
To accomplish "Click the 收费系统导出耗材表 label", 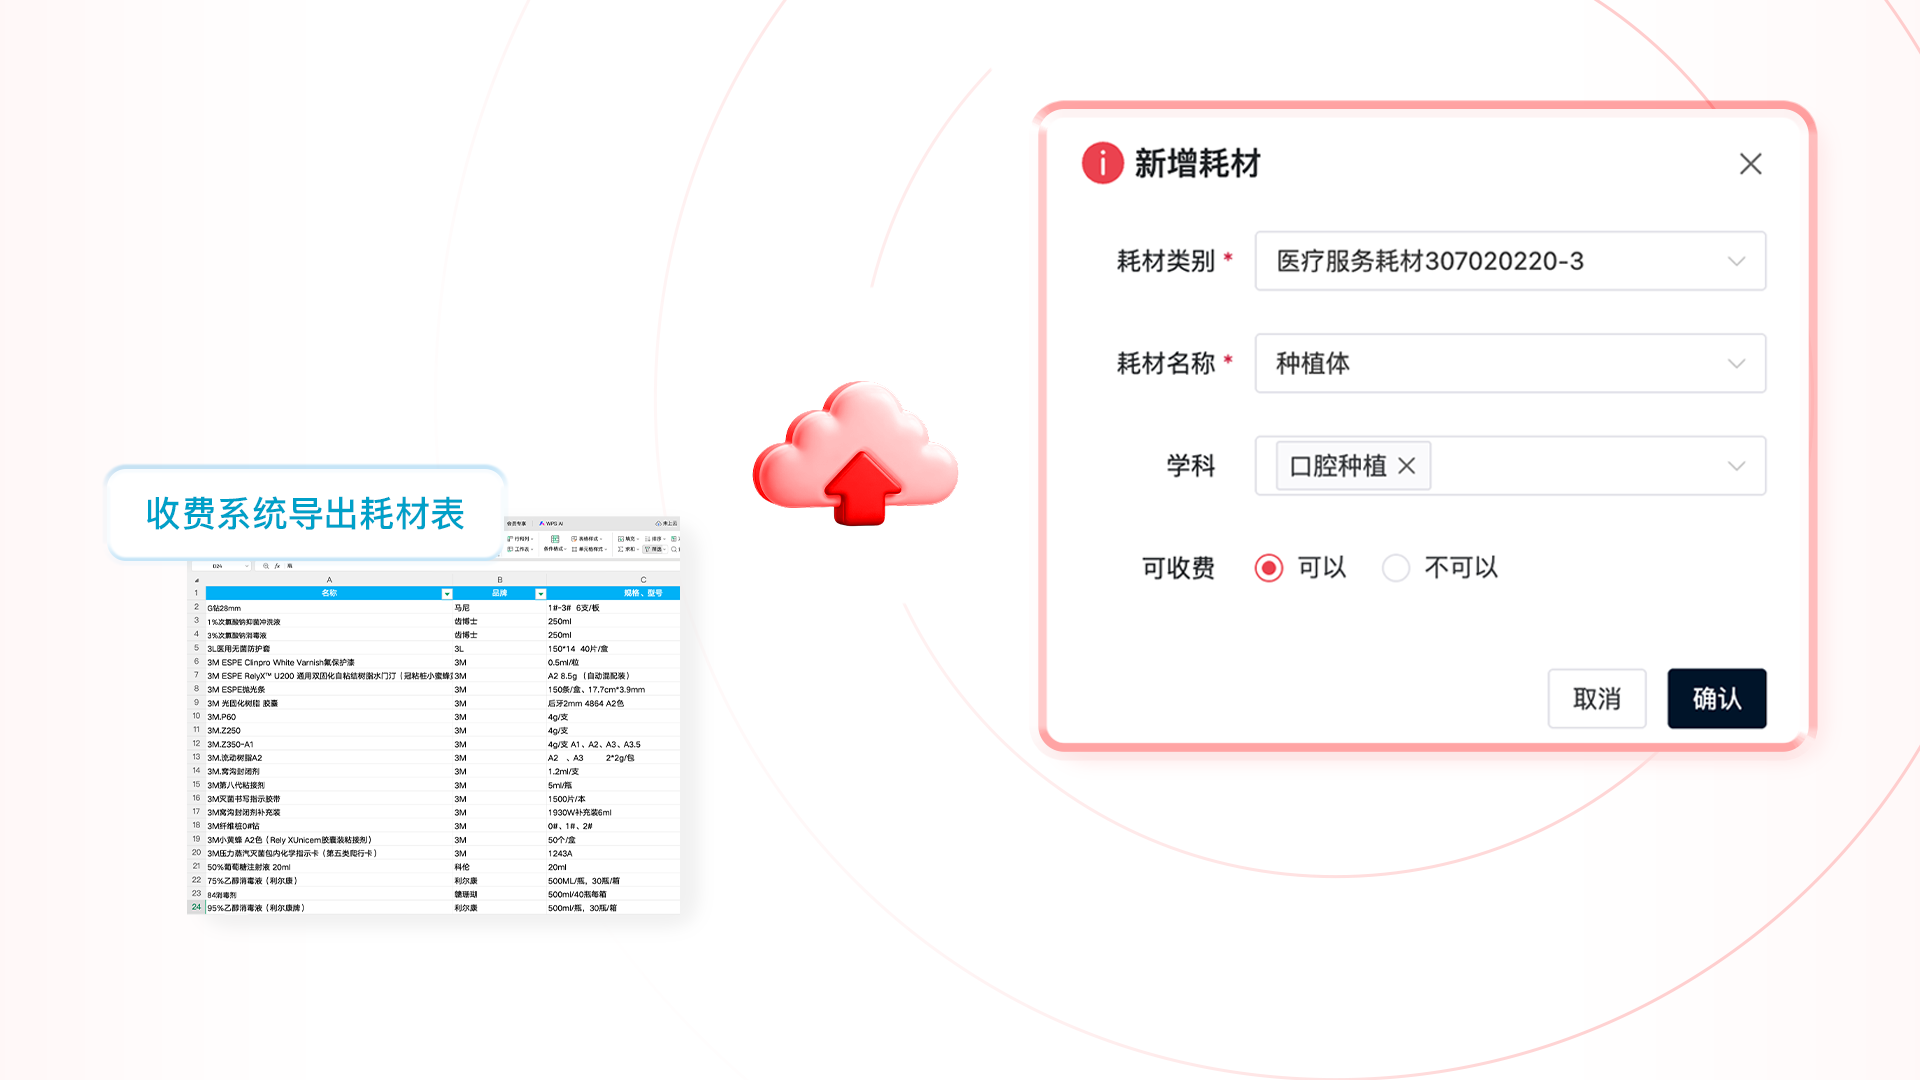I will [305, 514].
